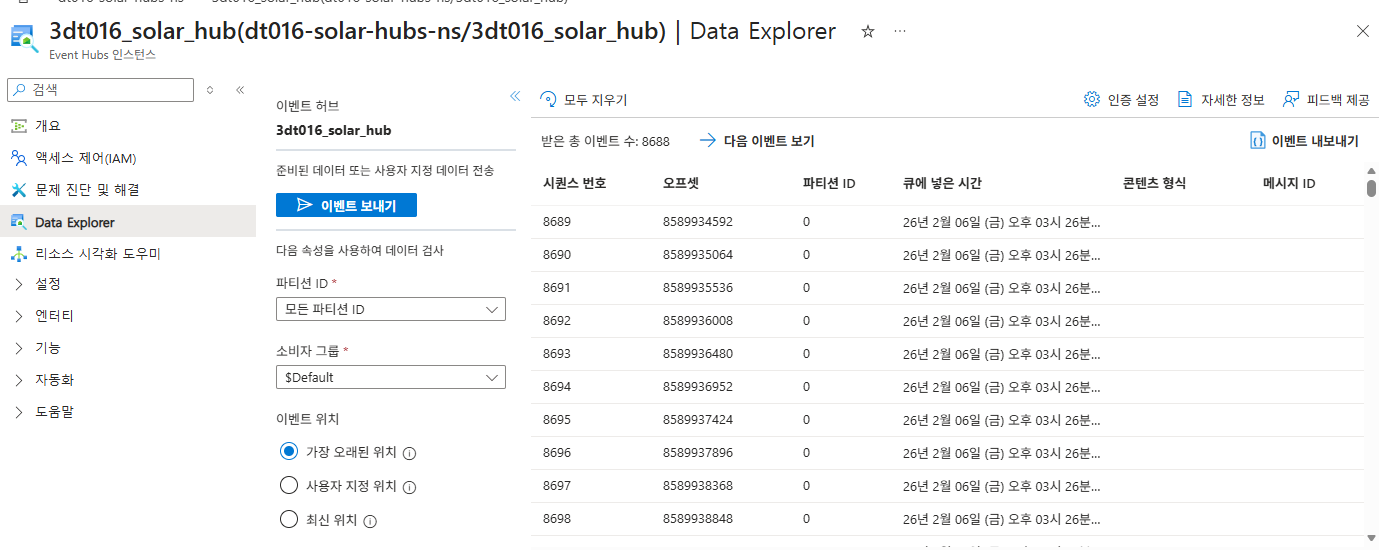Click the expand/collapse arrows next to search
Image resolution: width=1384 pixels, height=550 pixels.
click(210, 90)
